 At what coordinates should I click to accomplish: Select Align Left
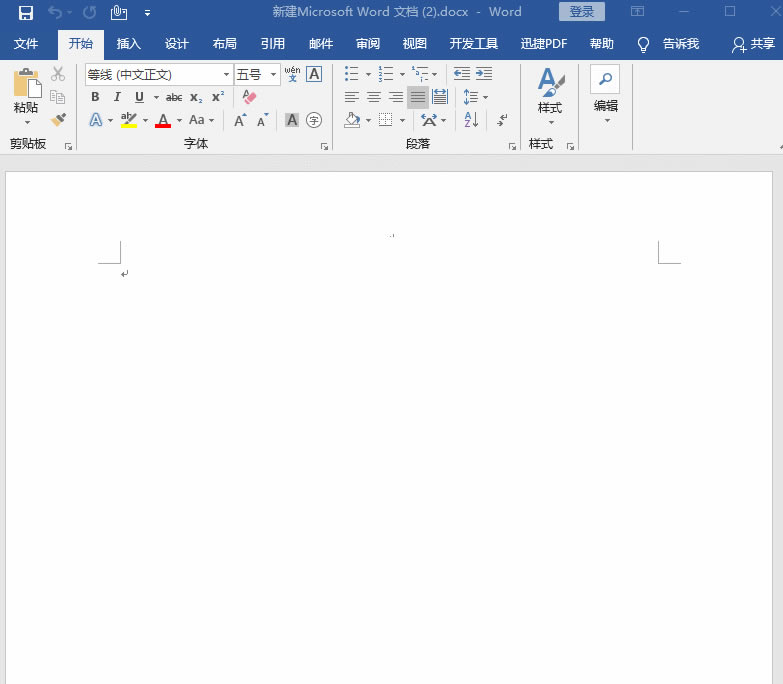point(352,97)
